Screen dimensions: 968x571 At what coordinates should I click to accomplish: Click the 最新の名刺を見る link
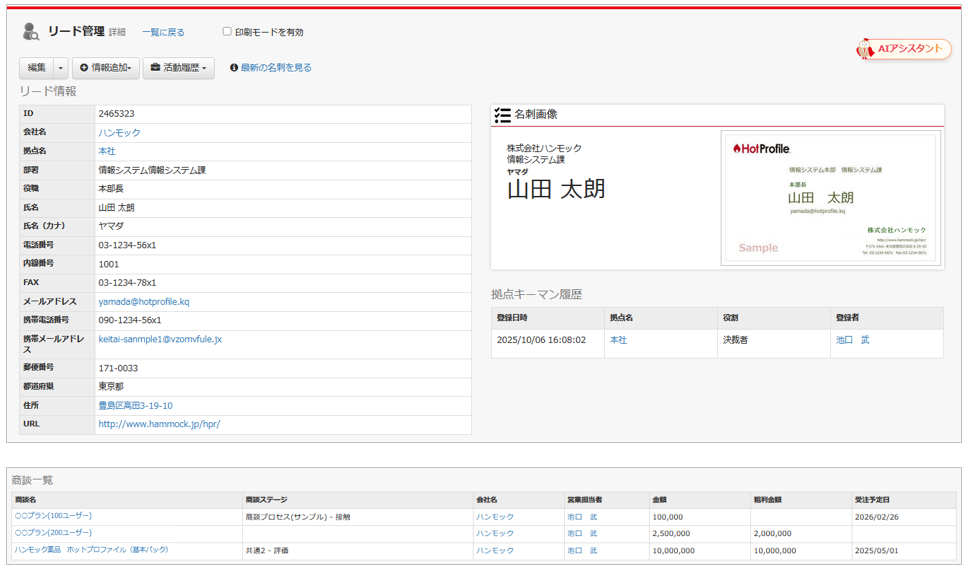pos(276,68)
